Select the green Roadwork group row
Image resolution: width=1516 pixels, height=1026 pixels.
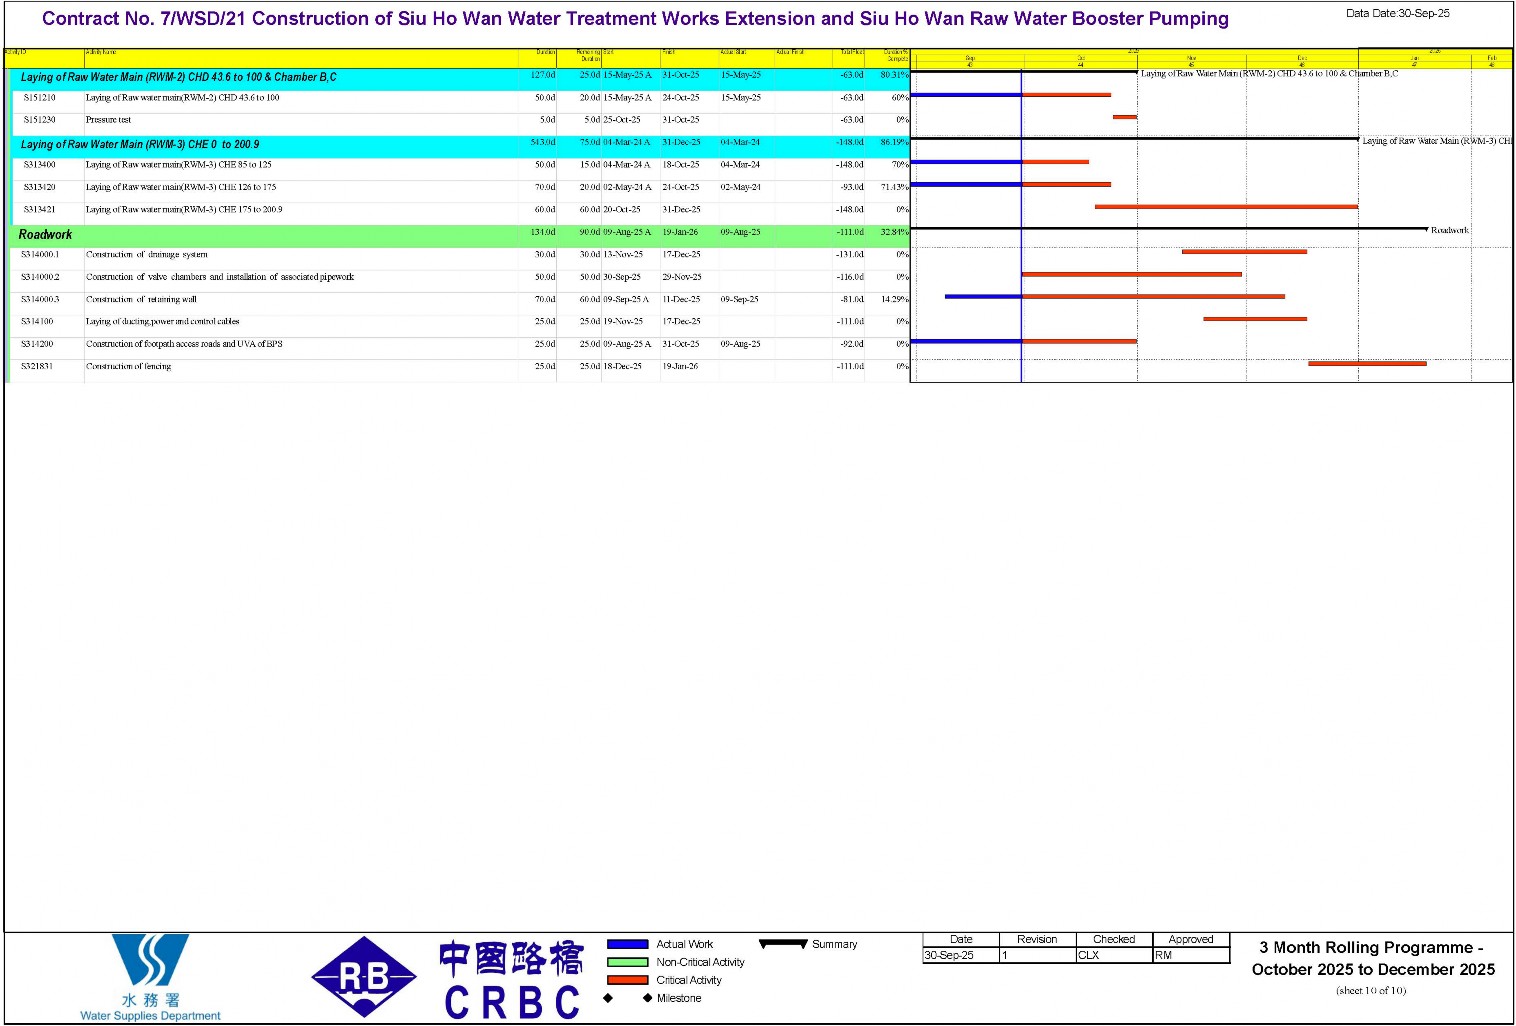click(460, 234)
